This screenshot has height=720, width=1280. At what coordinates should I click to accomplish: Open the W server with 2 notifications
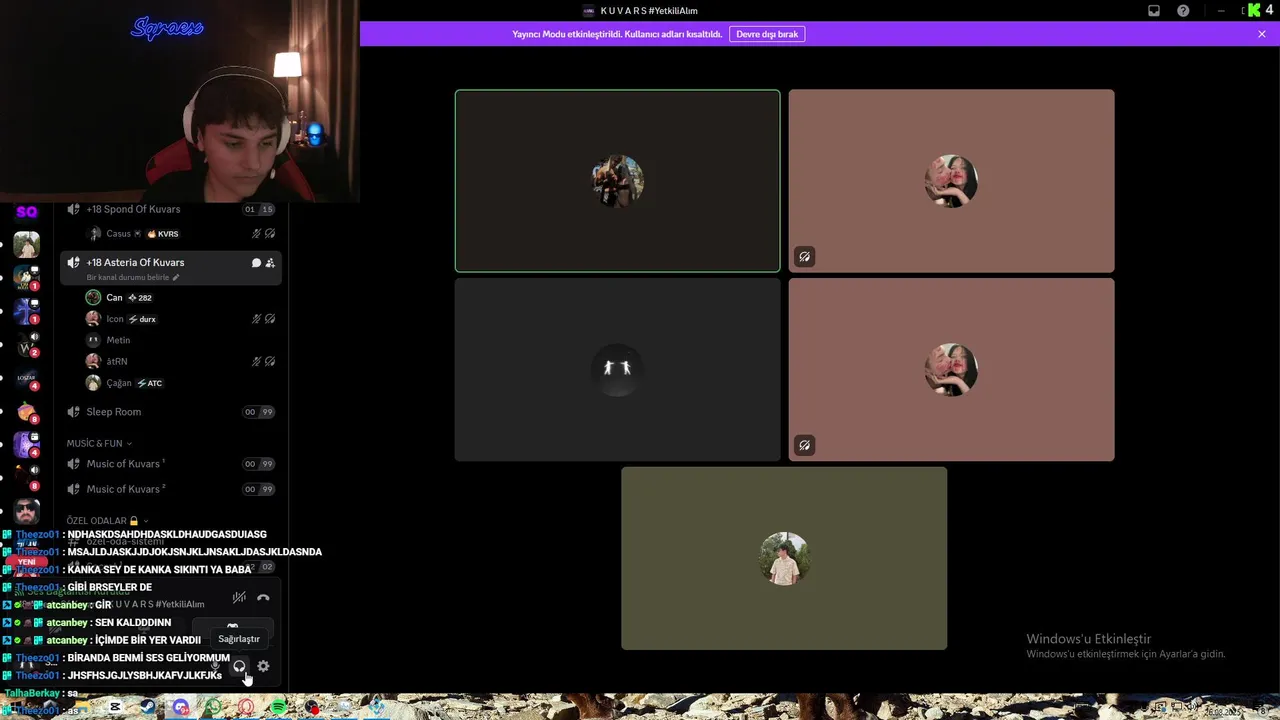click(x=27, y=346)
